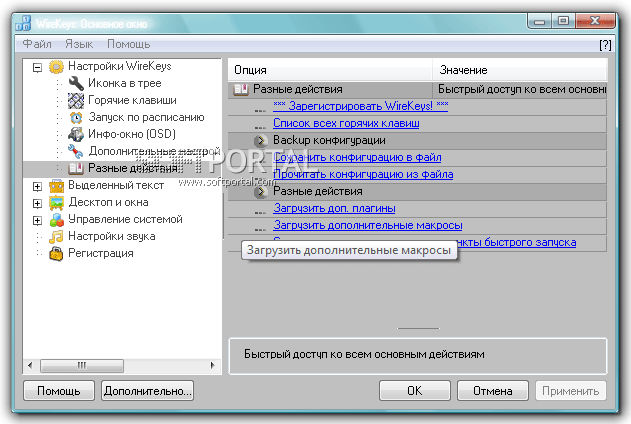Click the [?] help icon at menu bar right
631x424 pixels.
pos(605,45)
